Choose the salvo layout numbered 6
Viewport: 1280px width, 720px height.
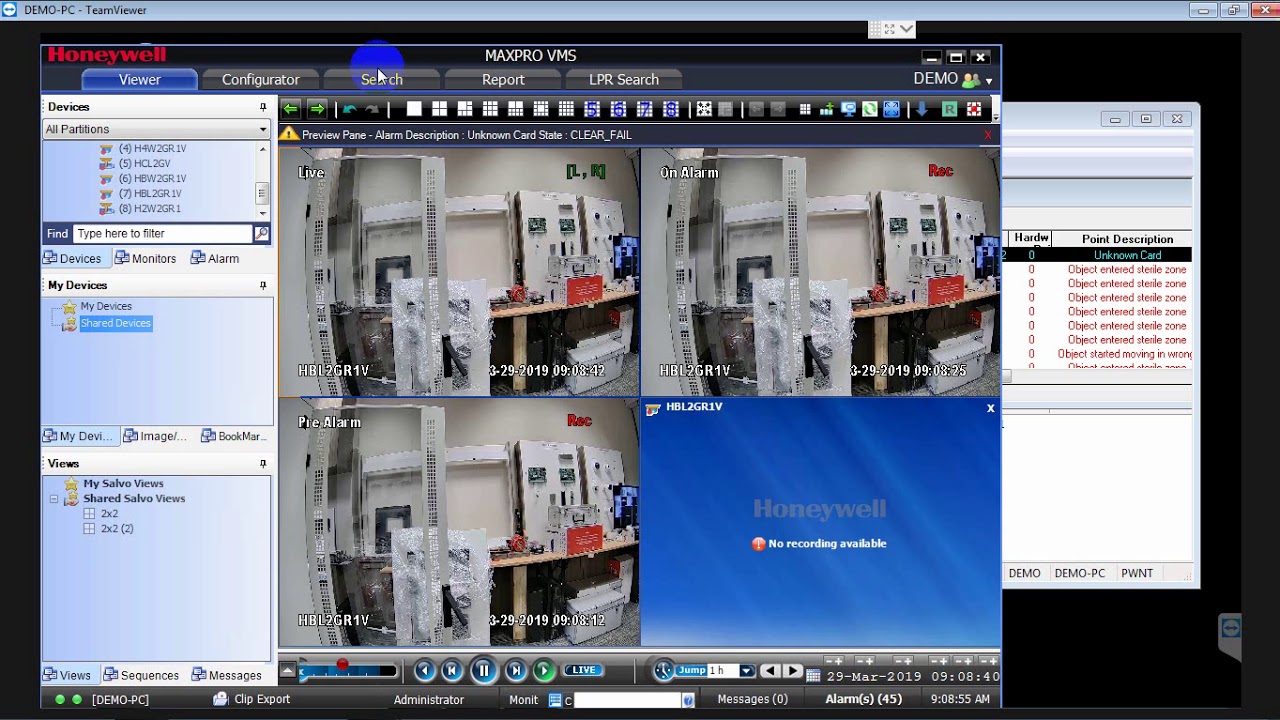[618, 109]
